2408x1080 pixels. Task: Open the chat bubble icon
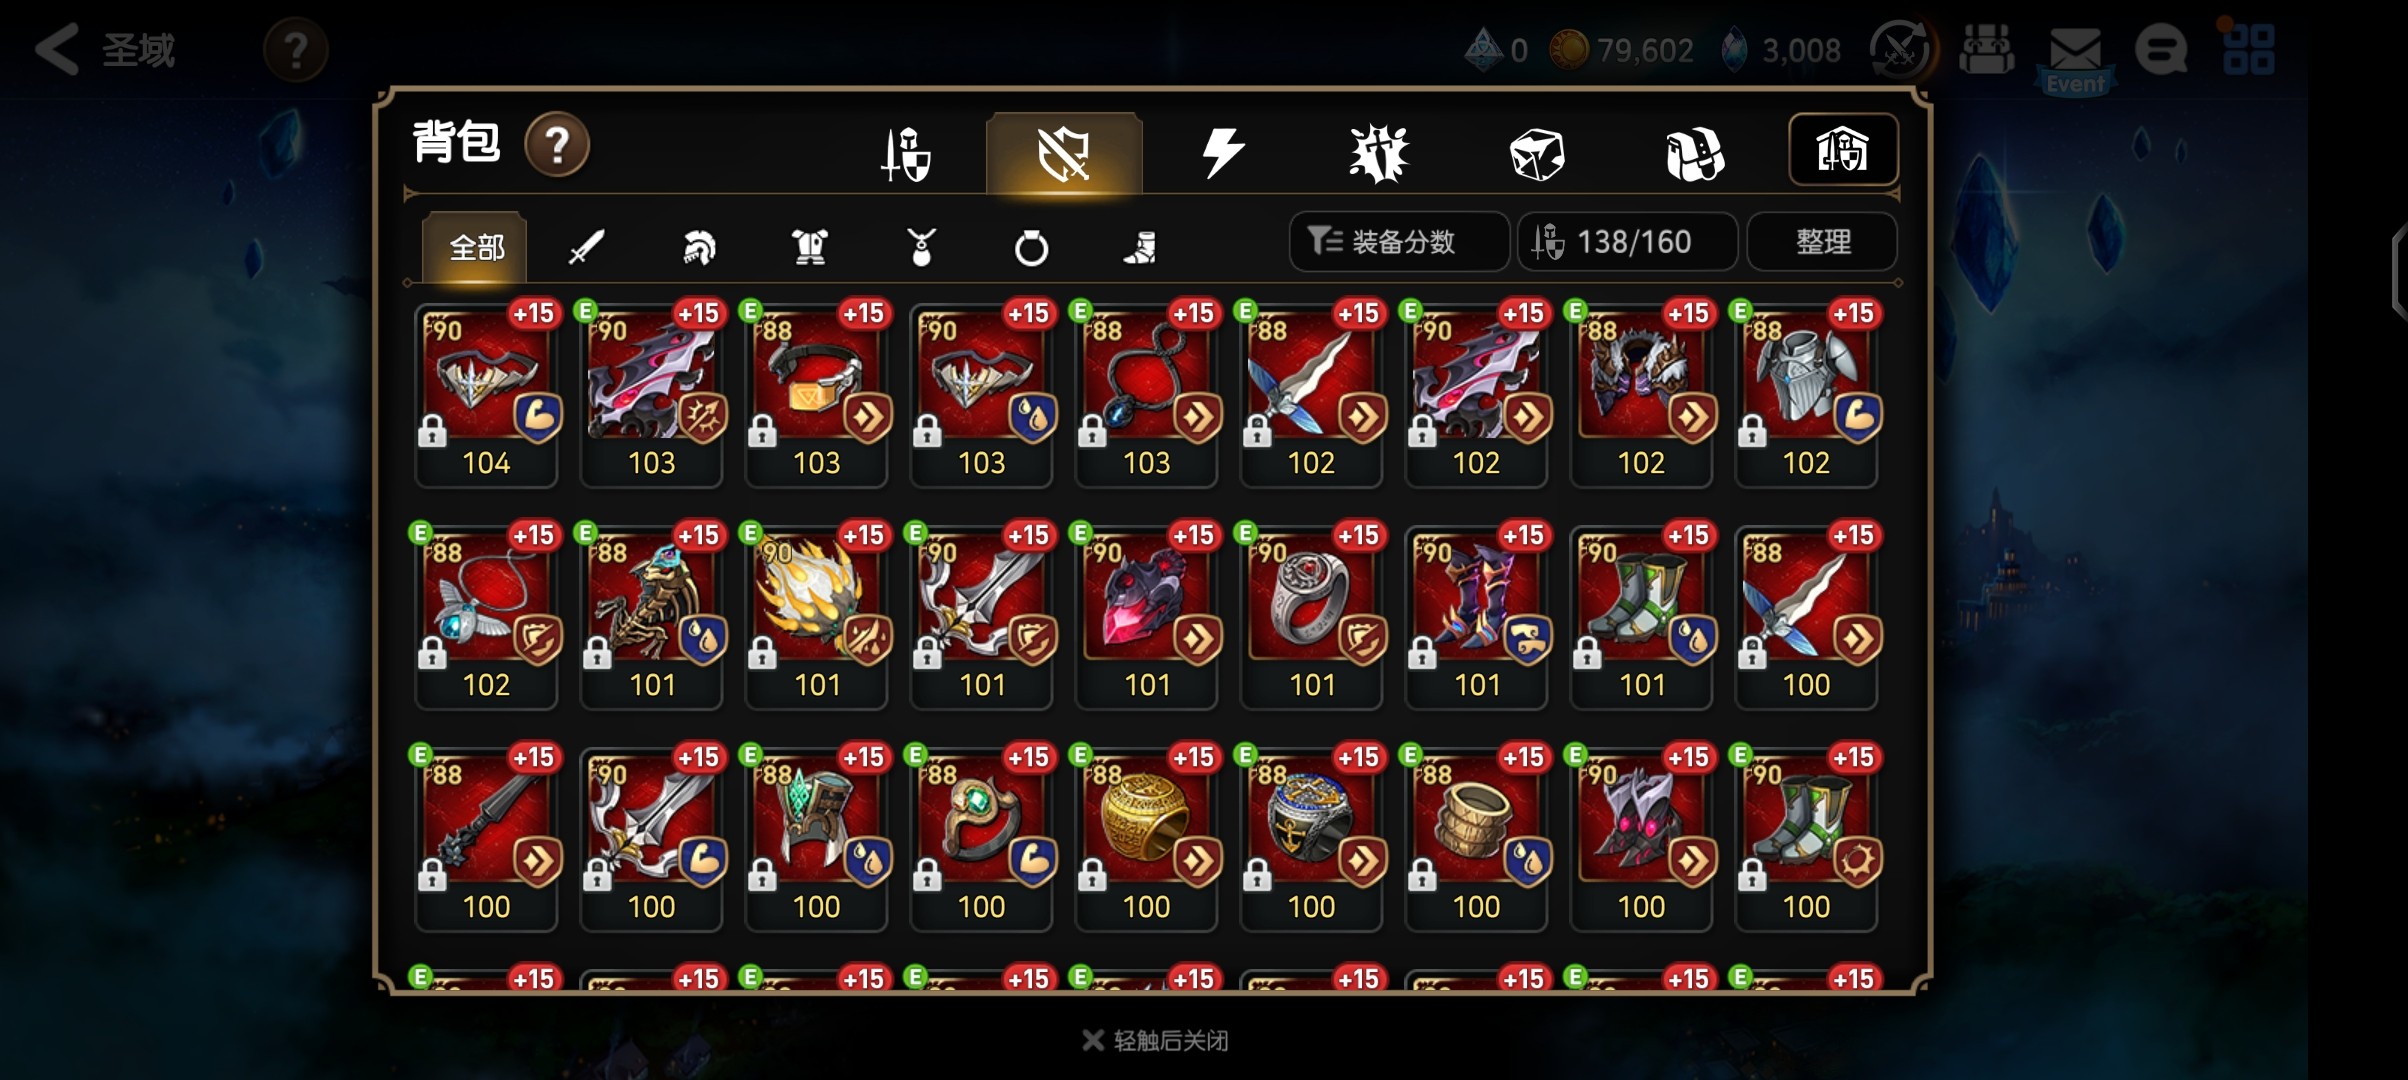click(2160, 50)
